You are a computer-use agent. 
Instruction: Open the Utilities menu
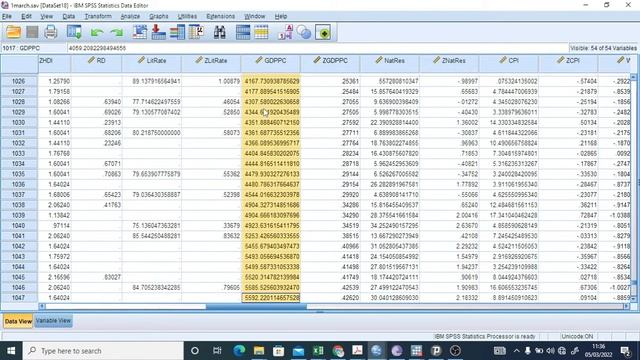(187, 16)
